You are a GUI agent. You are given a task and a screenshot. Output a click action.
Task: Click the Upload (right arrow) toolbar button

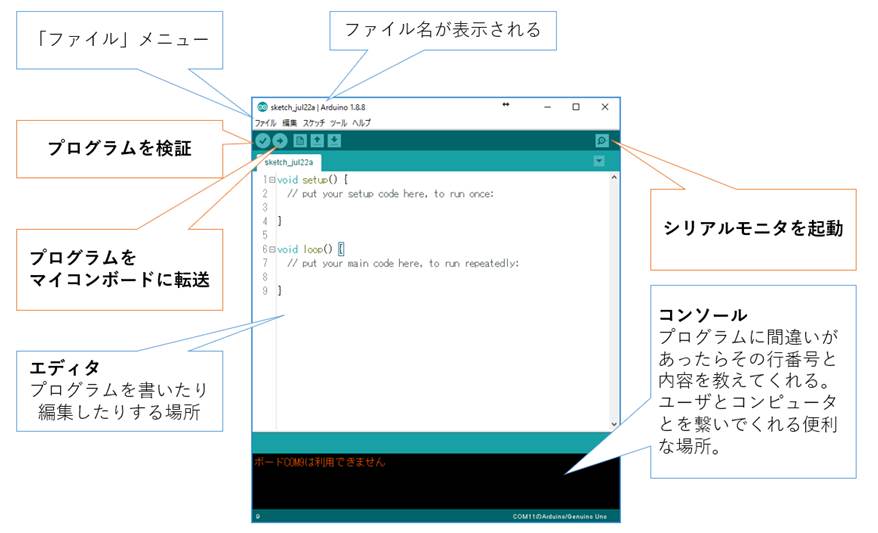pos(280,141)
